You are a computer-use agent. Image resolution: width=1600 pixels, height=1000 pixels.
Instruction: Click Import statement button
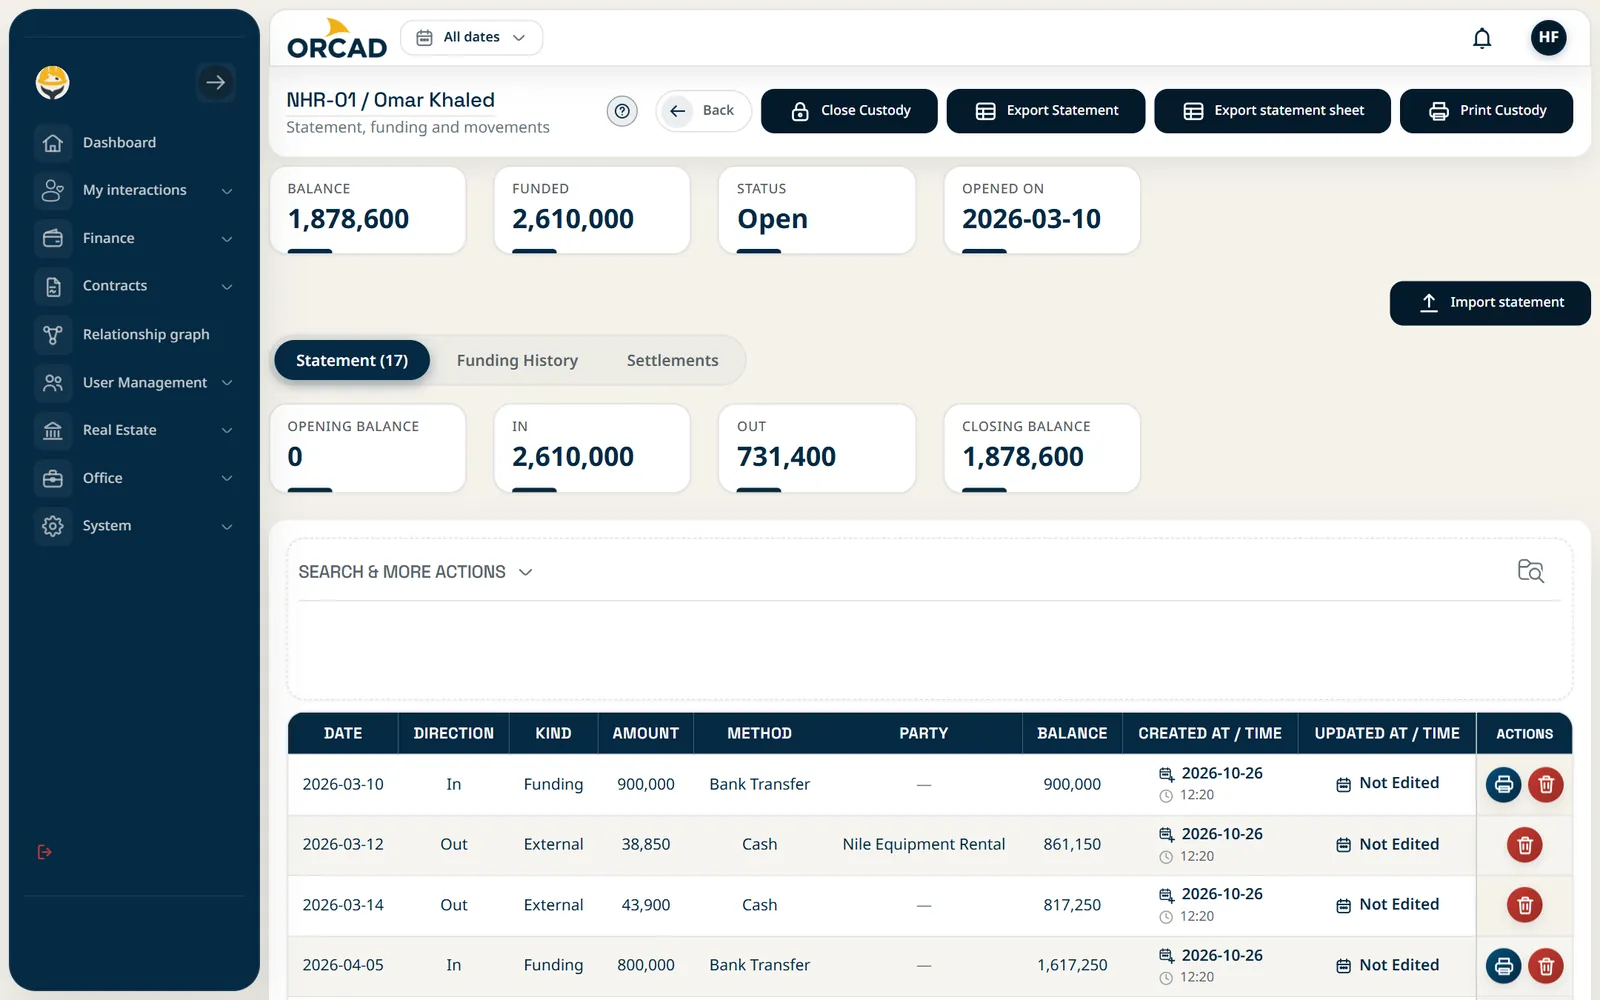pyautogui.click(x=1490, y=303)
